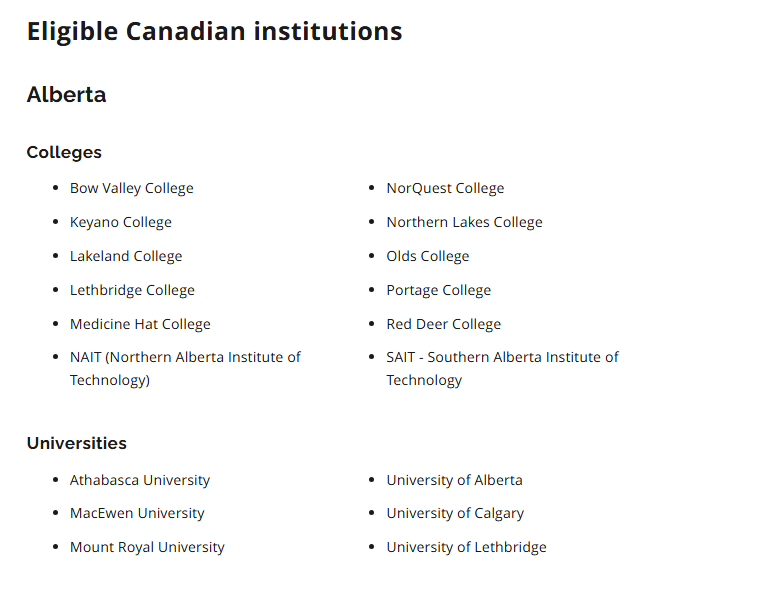
Task: Select Red Deer College
Action: click(x=443, y=325)
